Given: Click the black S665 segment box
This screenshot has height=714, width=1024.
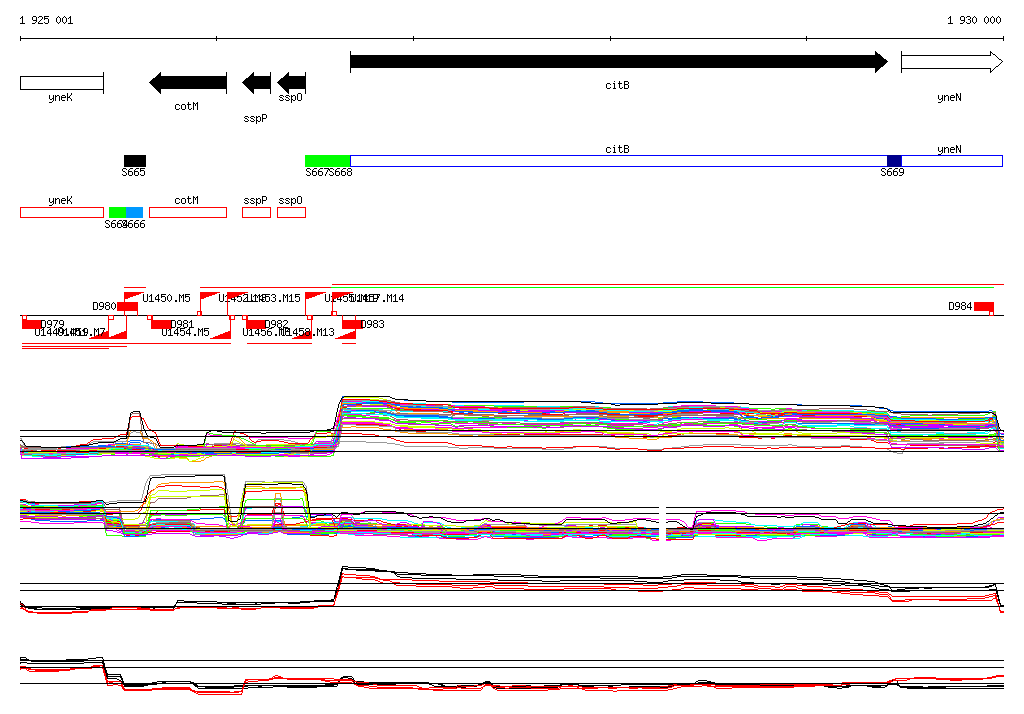Looking at the screenshot, I should pyautogui.click(x=135, y=161).
